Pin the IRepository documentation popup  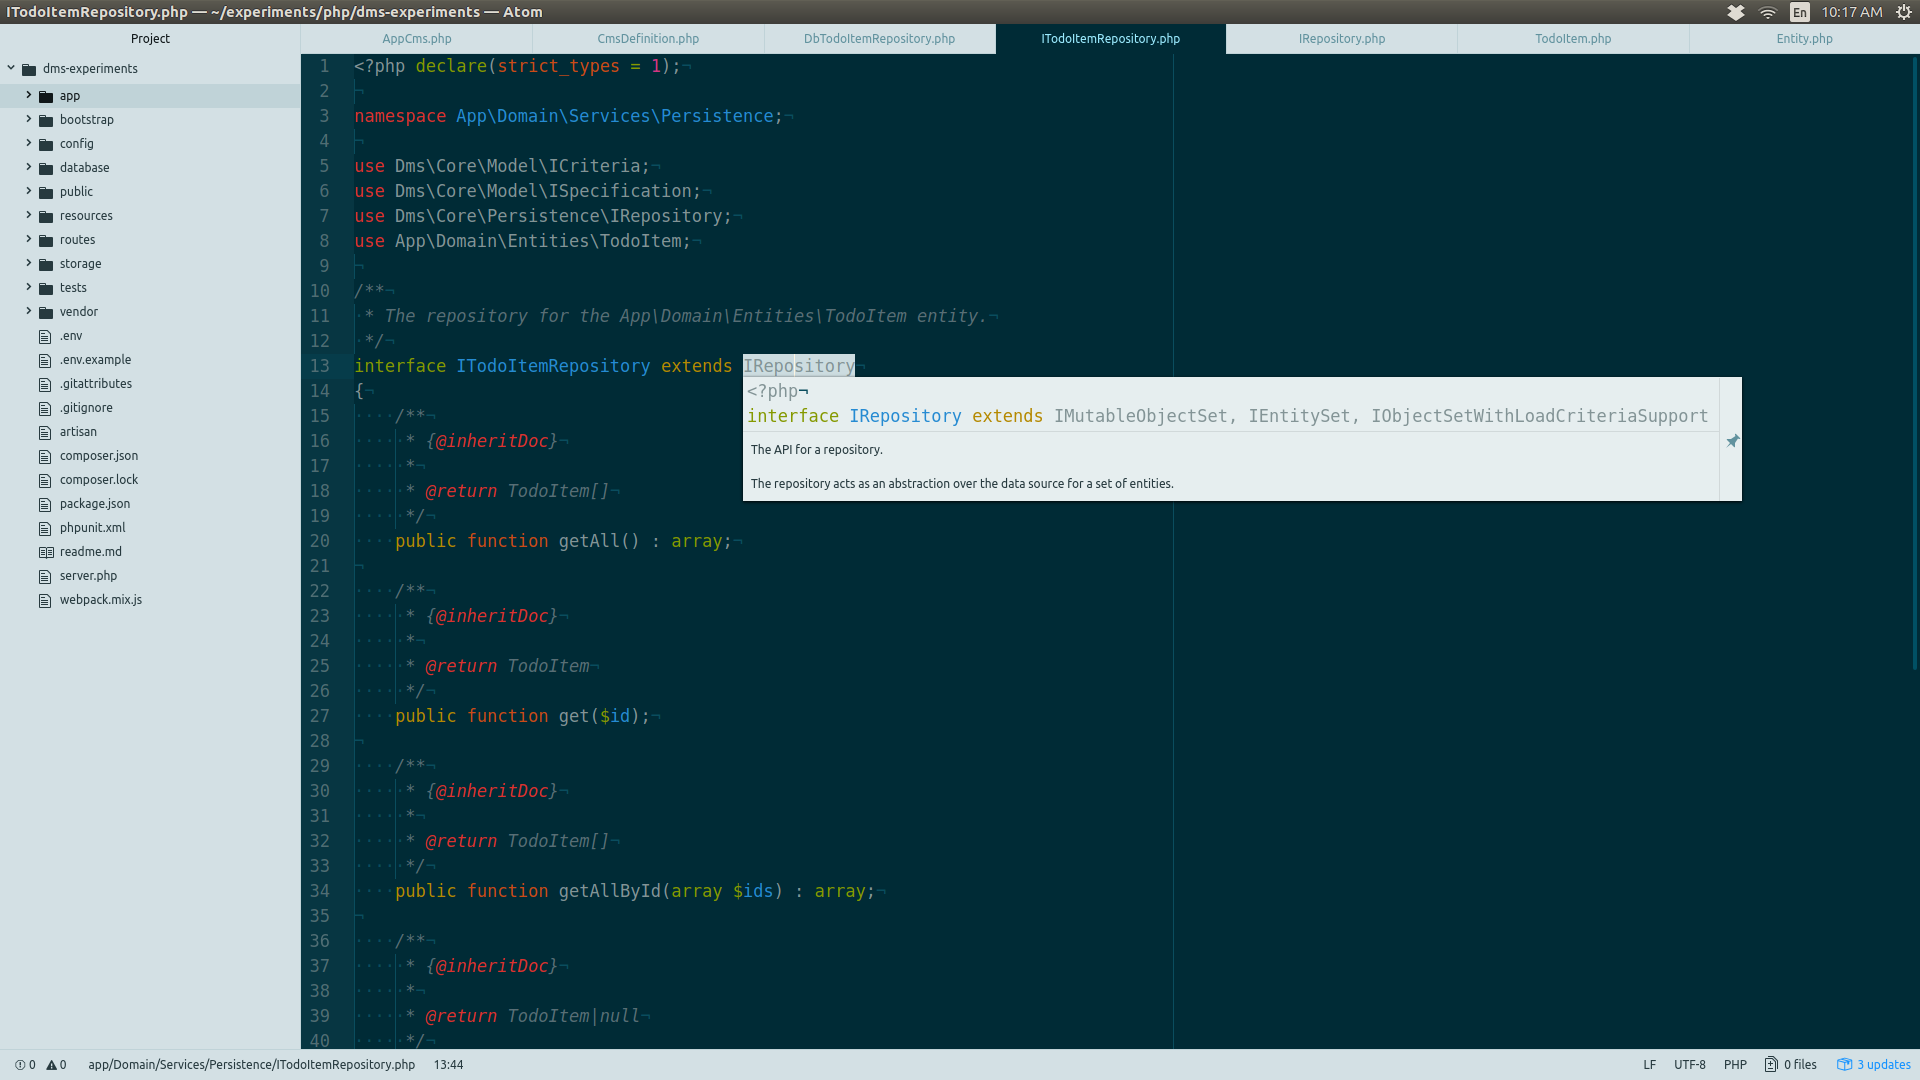pyautogui.click(x=1731, y=441)
